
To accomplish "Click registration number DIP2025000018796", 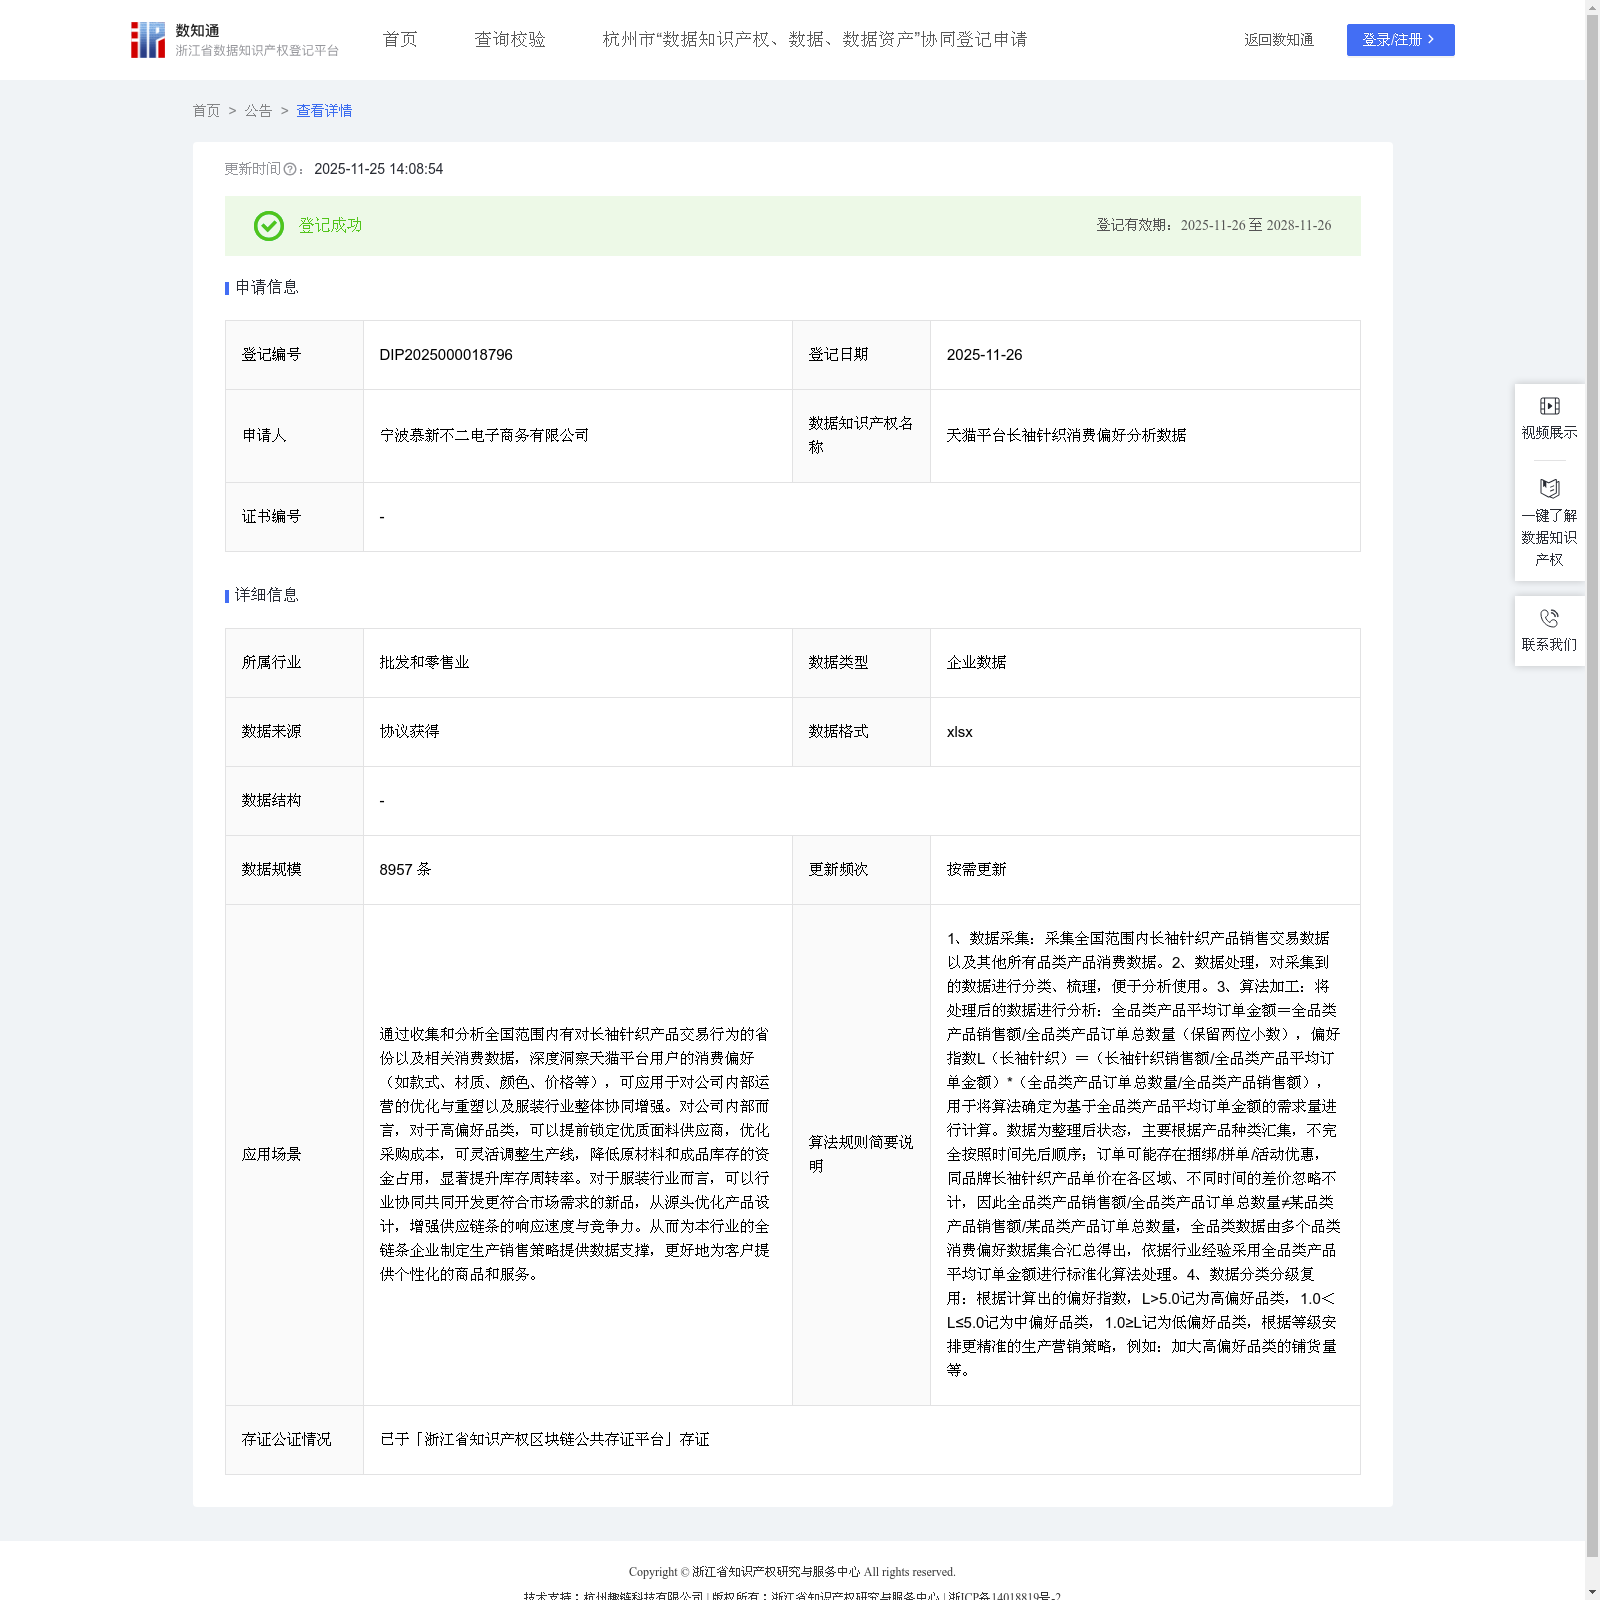I will pyautogui.click(x=446, y=355).
